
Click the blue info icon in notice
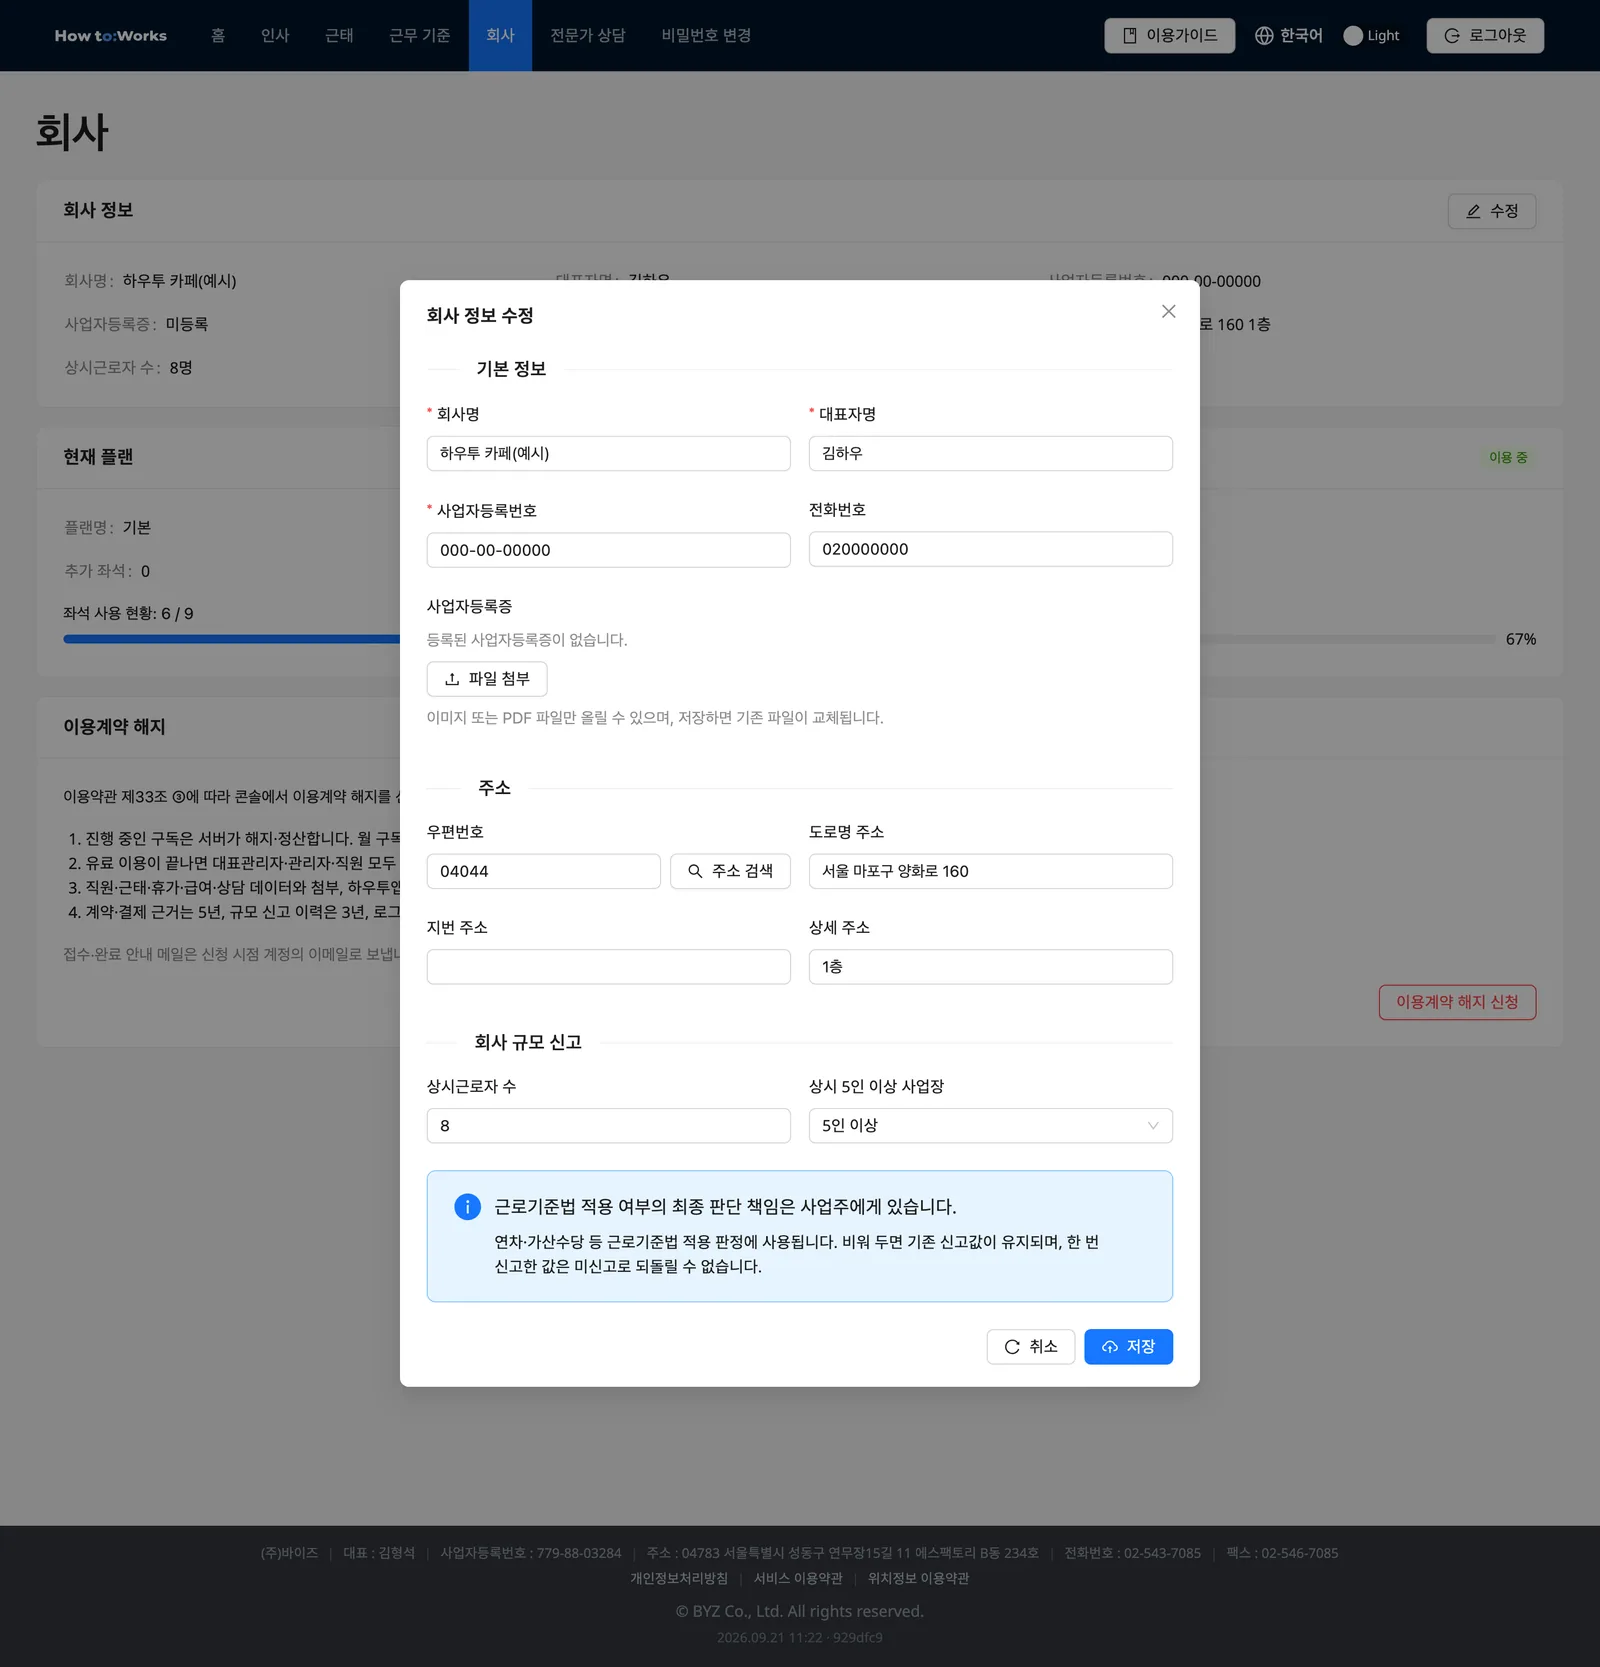tap(467, 1207)
